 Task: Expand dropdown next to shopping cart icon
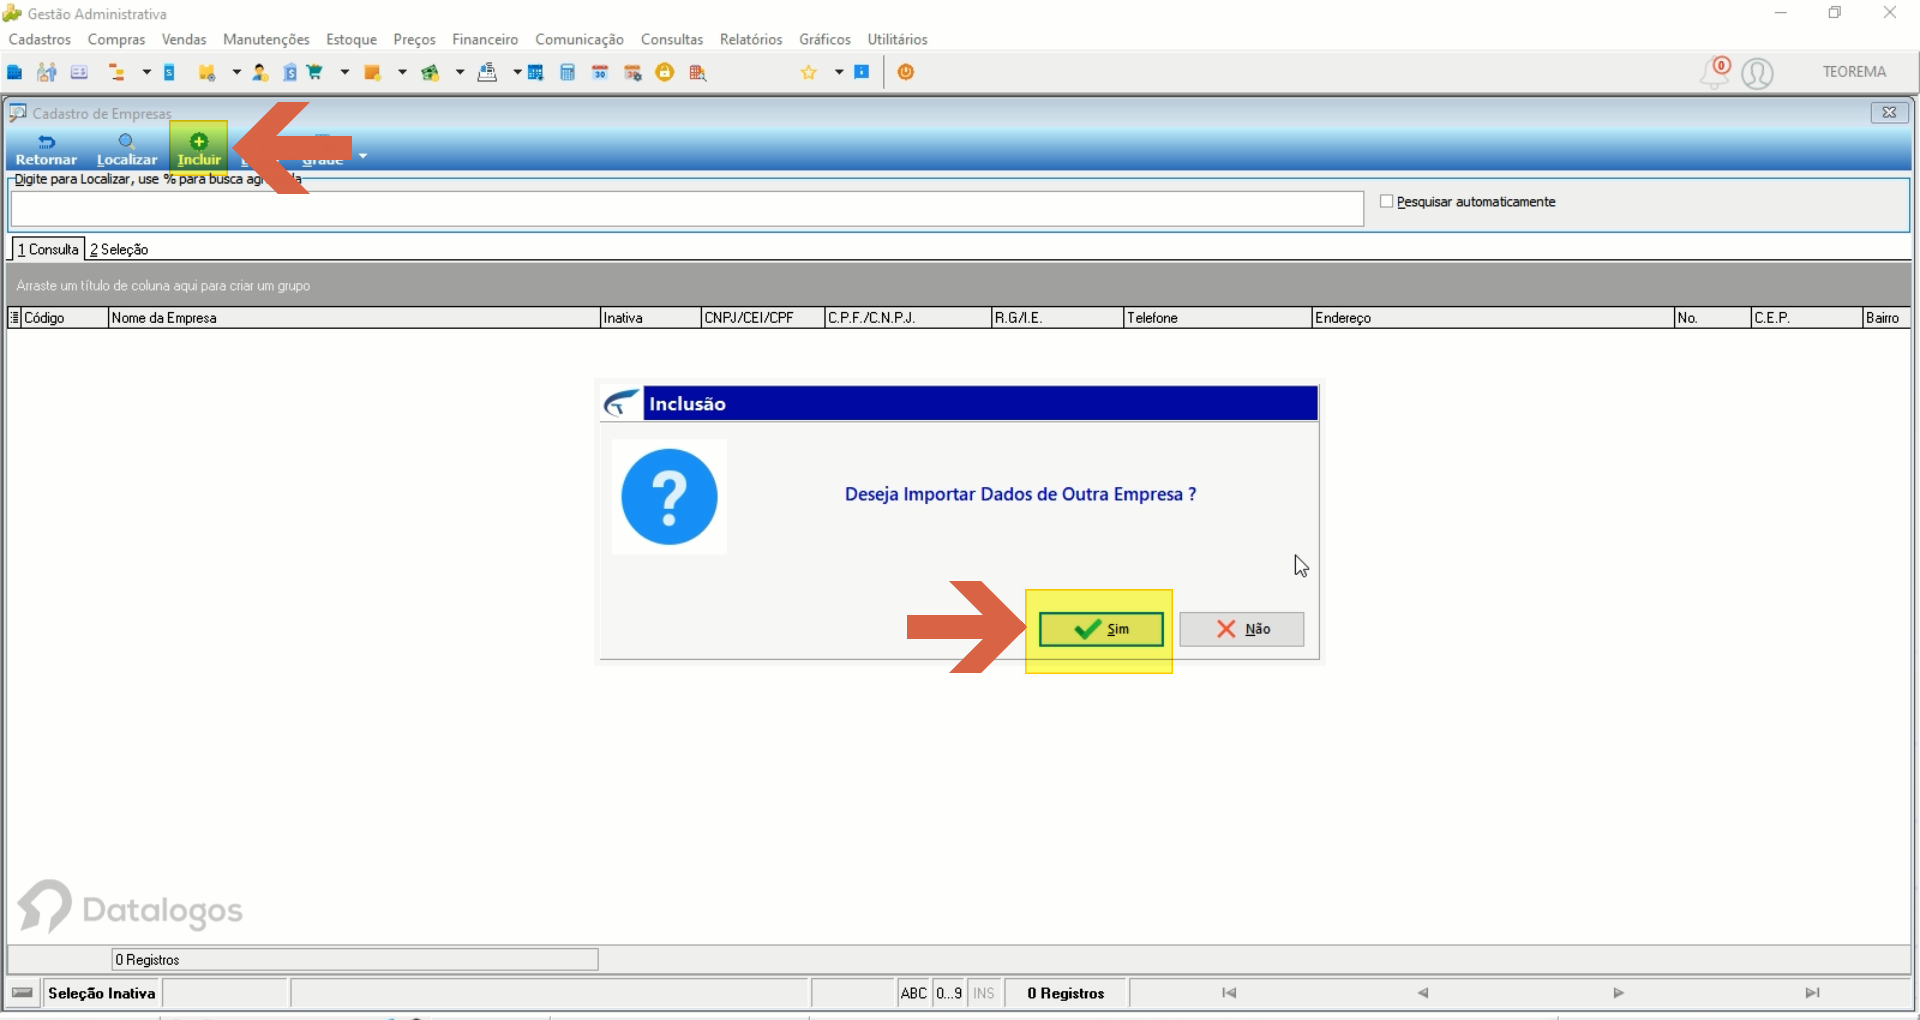[x=345, y=72]
